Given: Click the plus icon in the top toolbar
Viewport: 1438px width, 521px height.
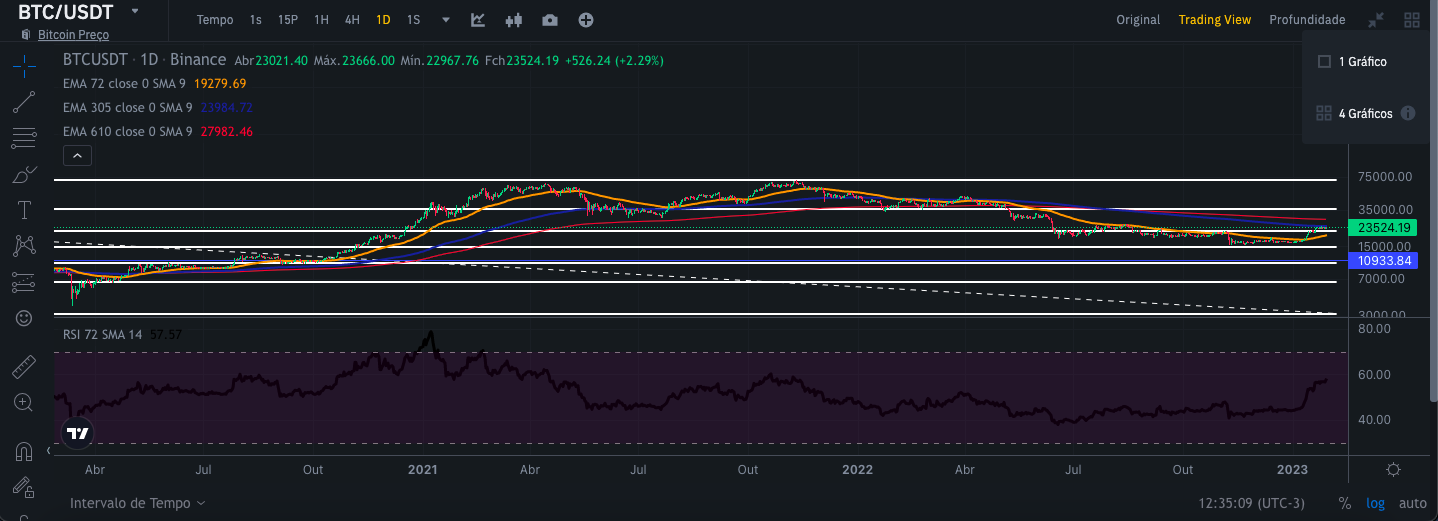Looking at the screenshot, I should (x=586, y=20).
